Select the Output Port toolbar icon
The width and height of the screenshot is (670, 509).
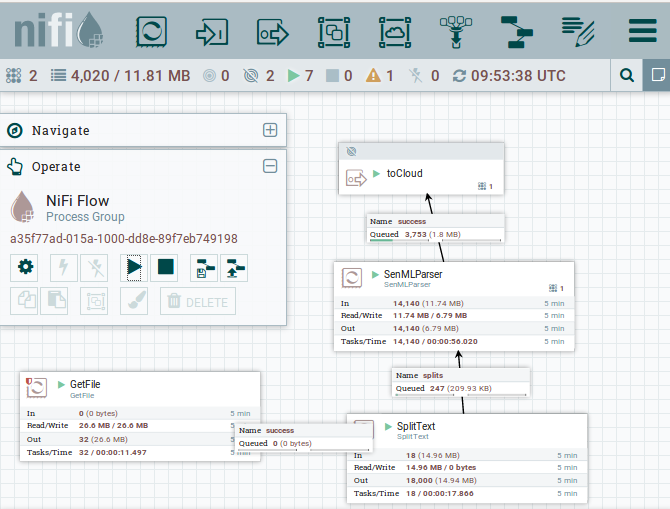point(273,32)
